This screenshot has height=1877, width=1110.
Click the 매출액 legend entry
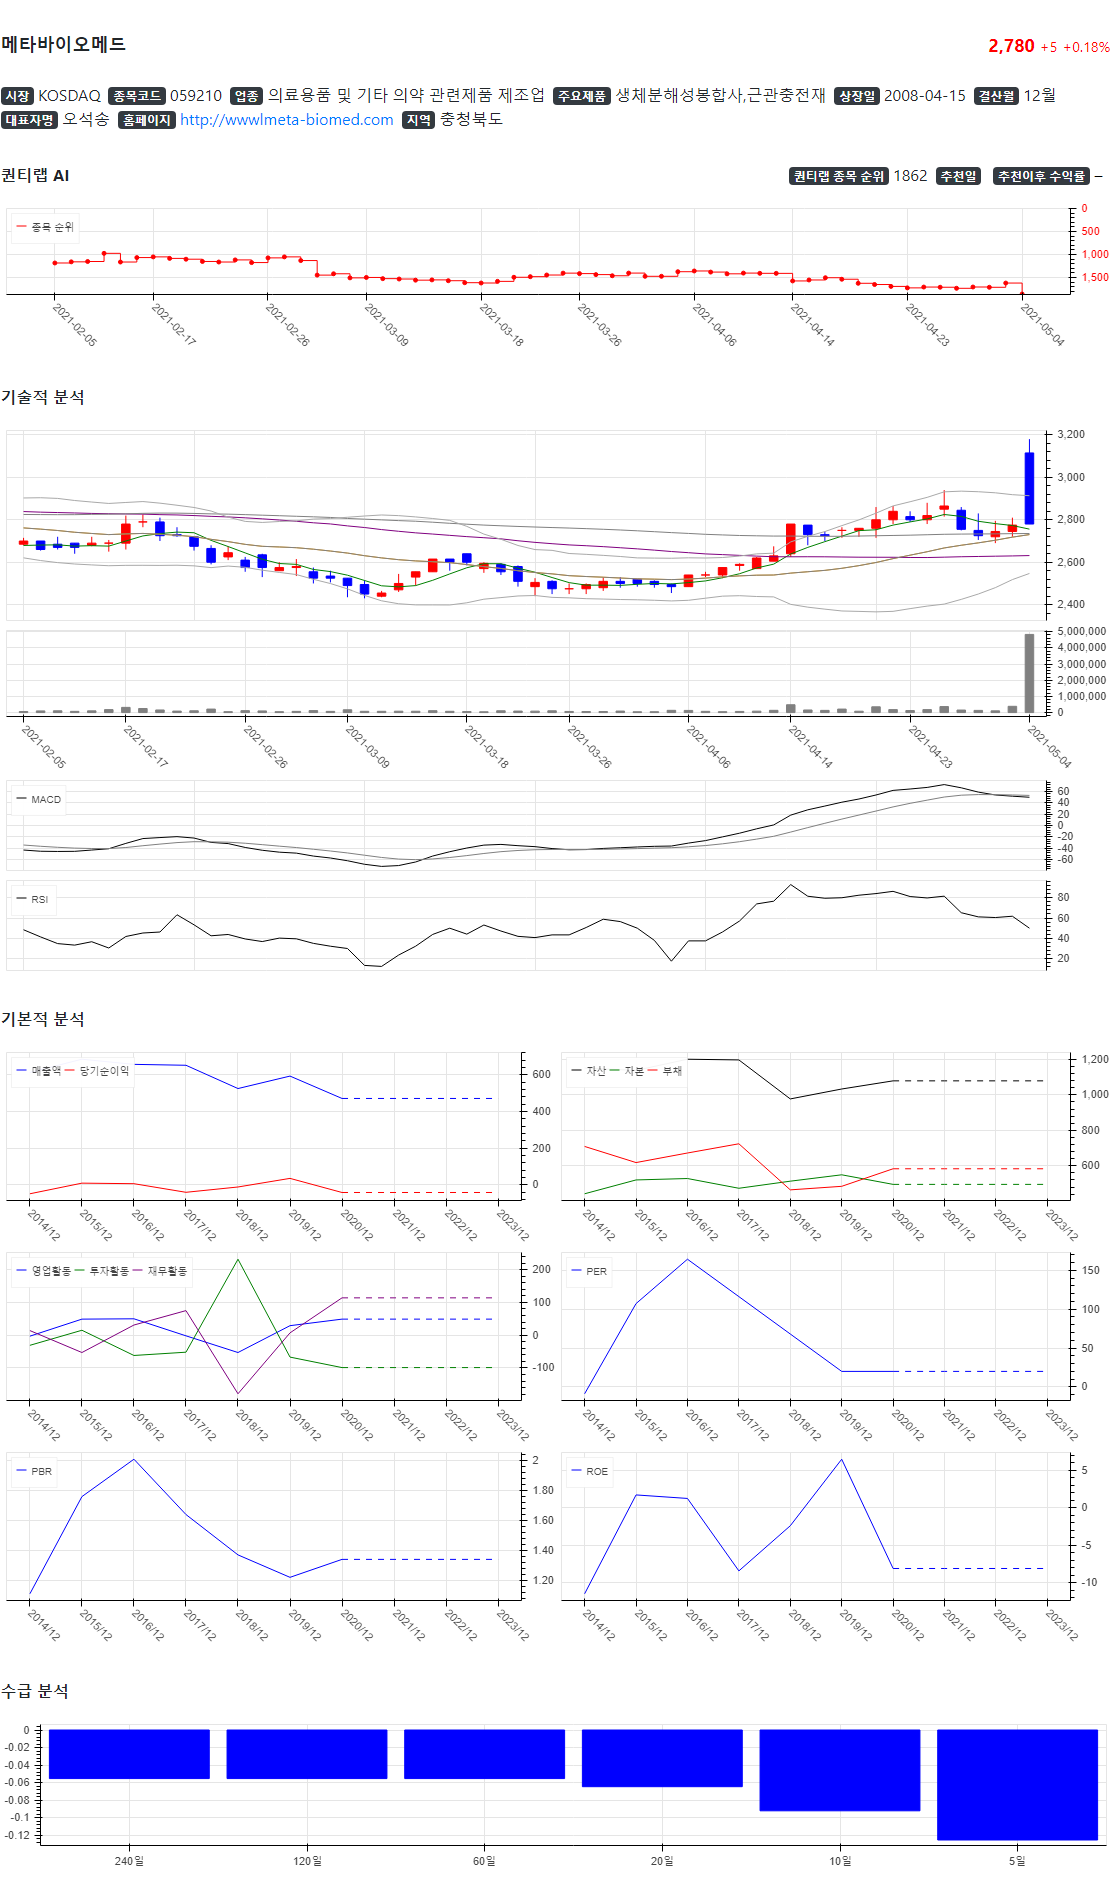point(39,1071)
